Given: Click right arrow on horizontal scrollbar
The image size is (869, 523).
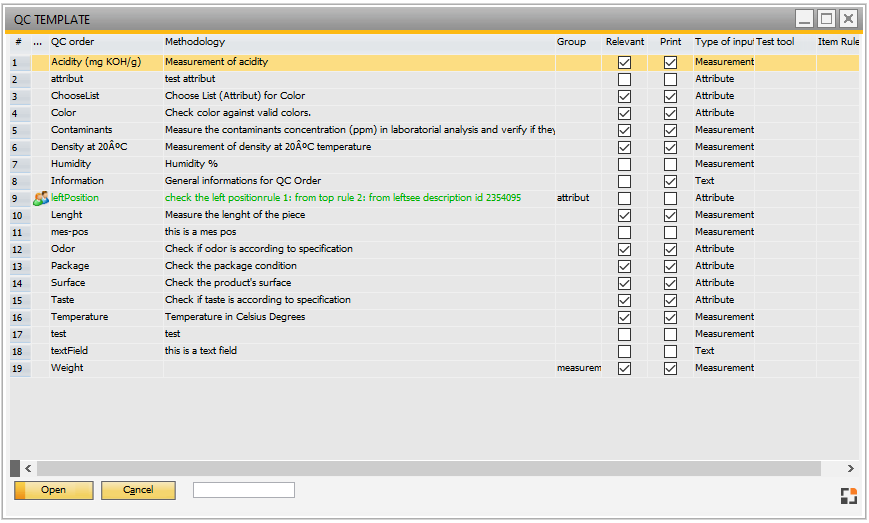Looking at the screenshot, I should [850, 468].
